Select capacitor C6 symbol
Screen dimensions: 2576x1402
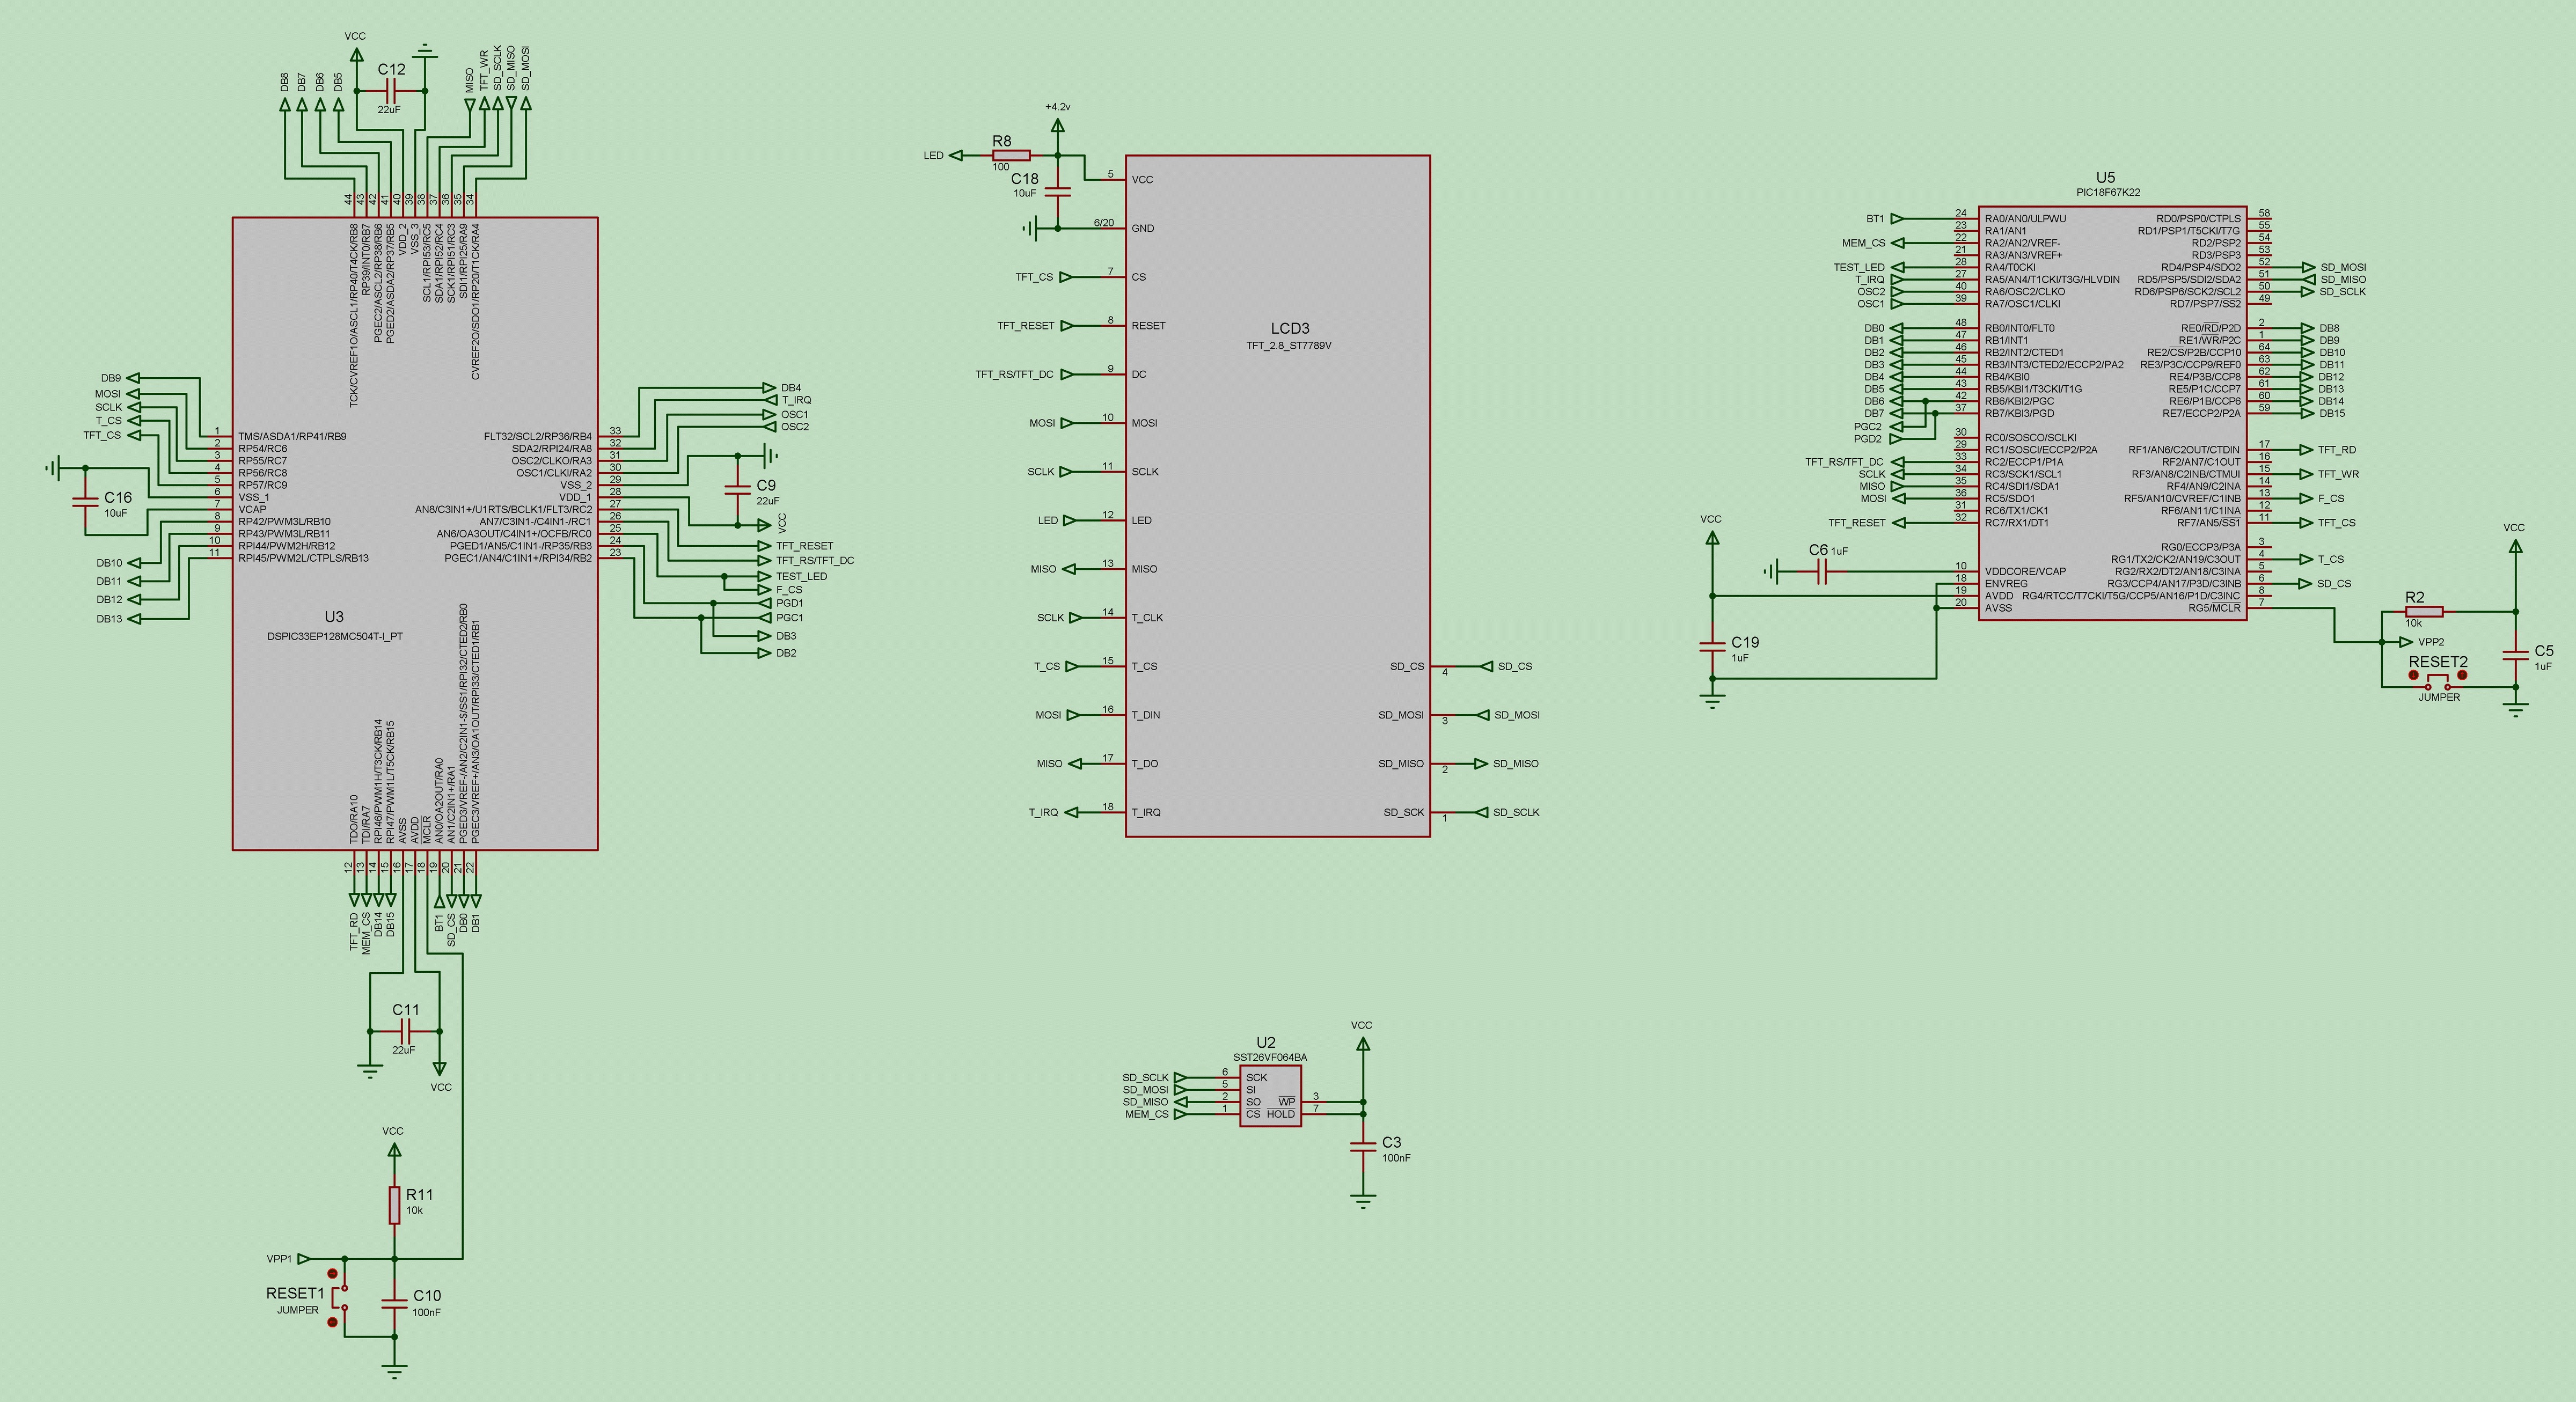[x=1821, y=572]
